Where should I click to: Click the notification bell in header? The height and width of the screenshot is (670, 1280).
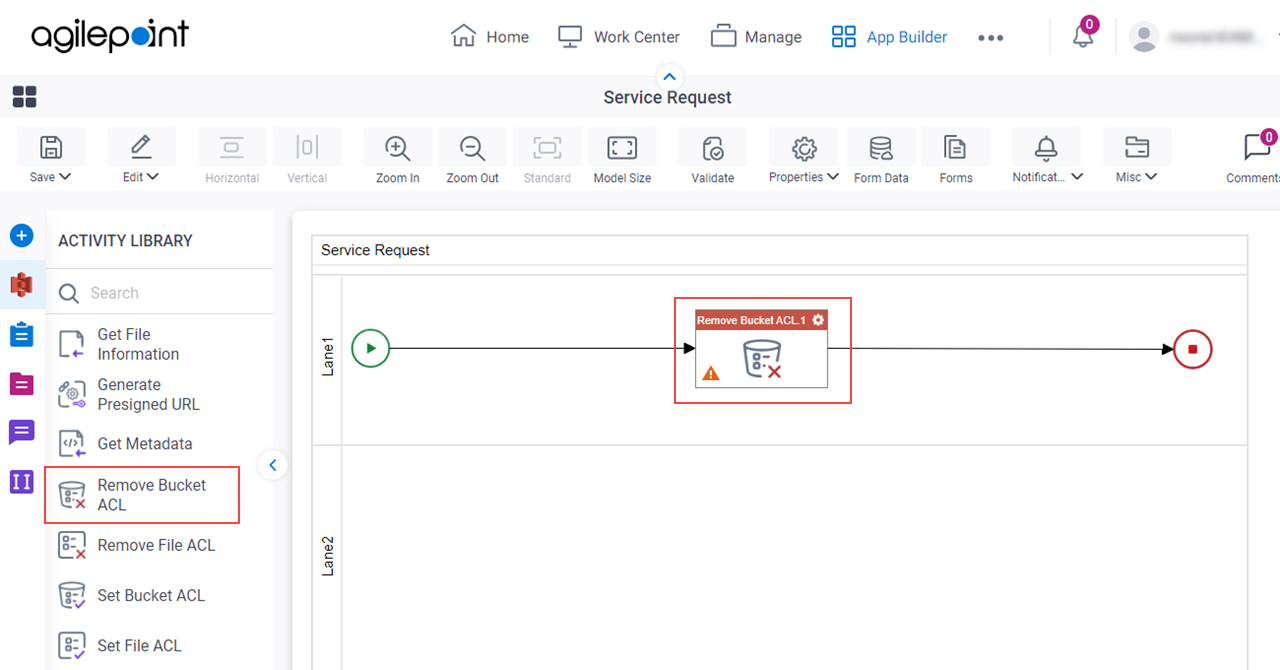[x=1083, y=37]
